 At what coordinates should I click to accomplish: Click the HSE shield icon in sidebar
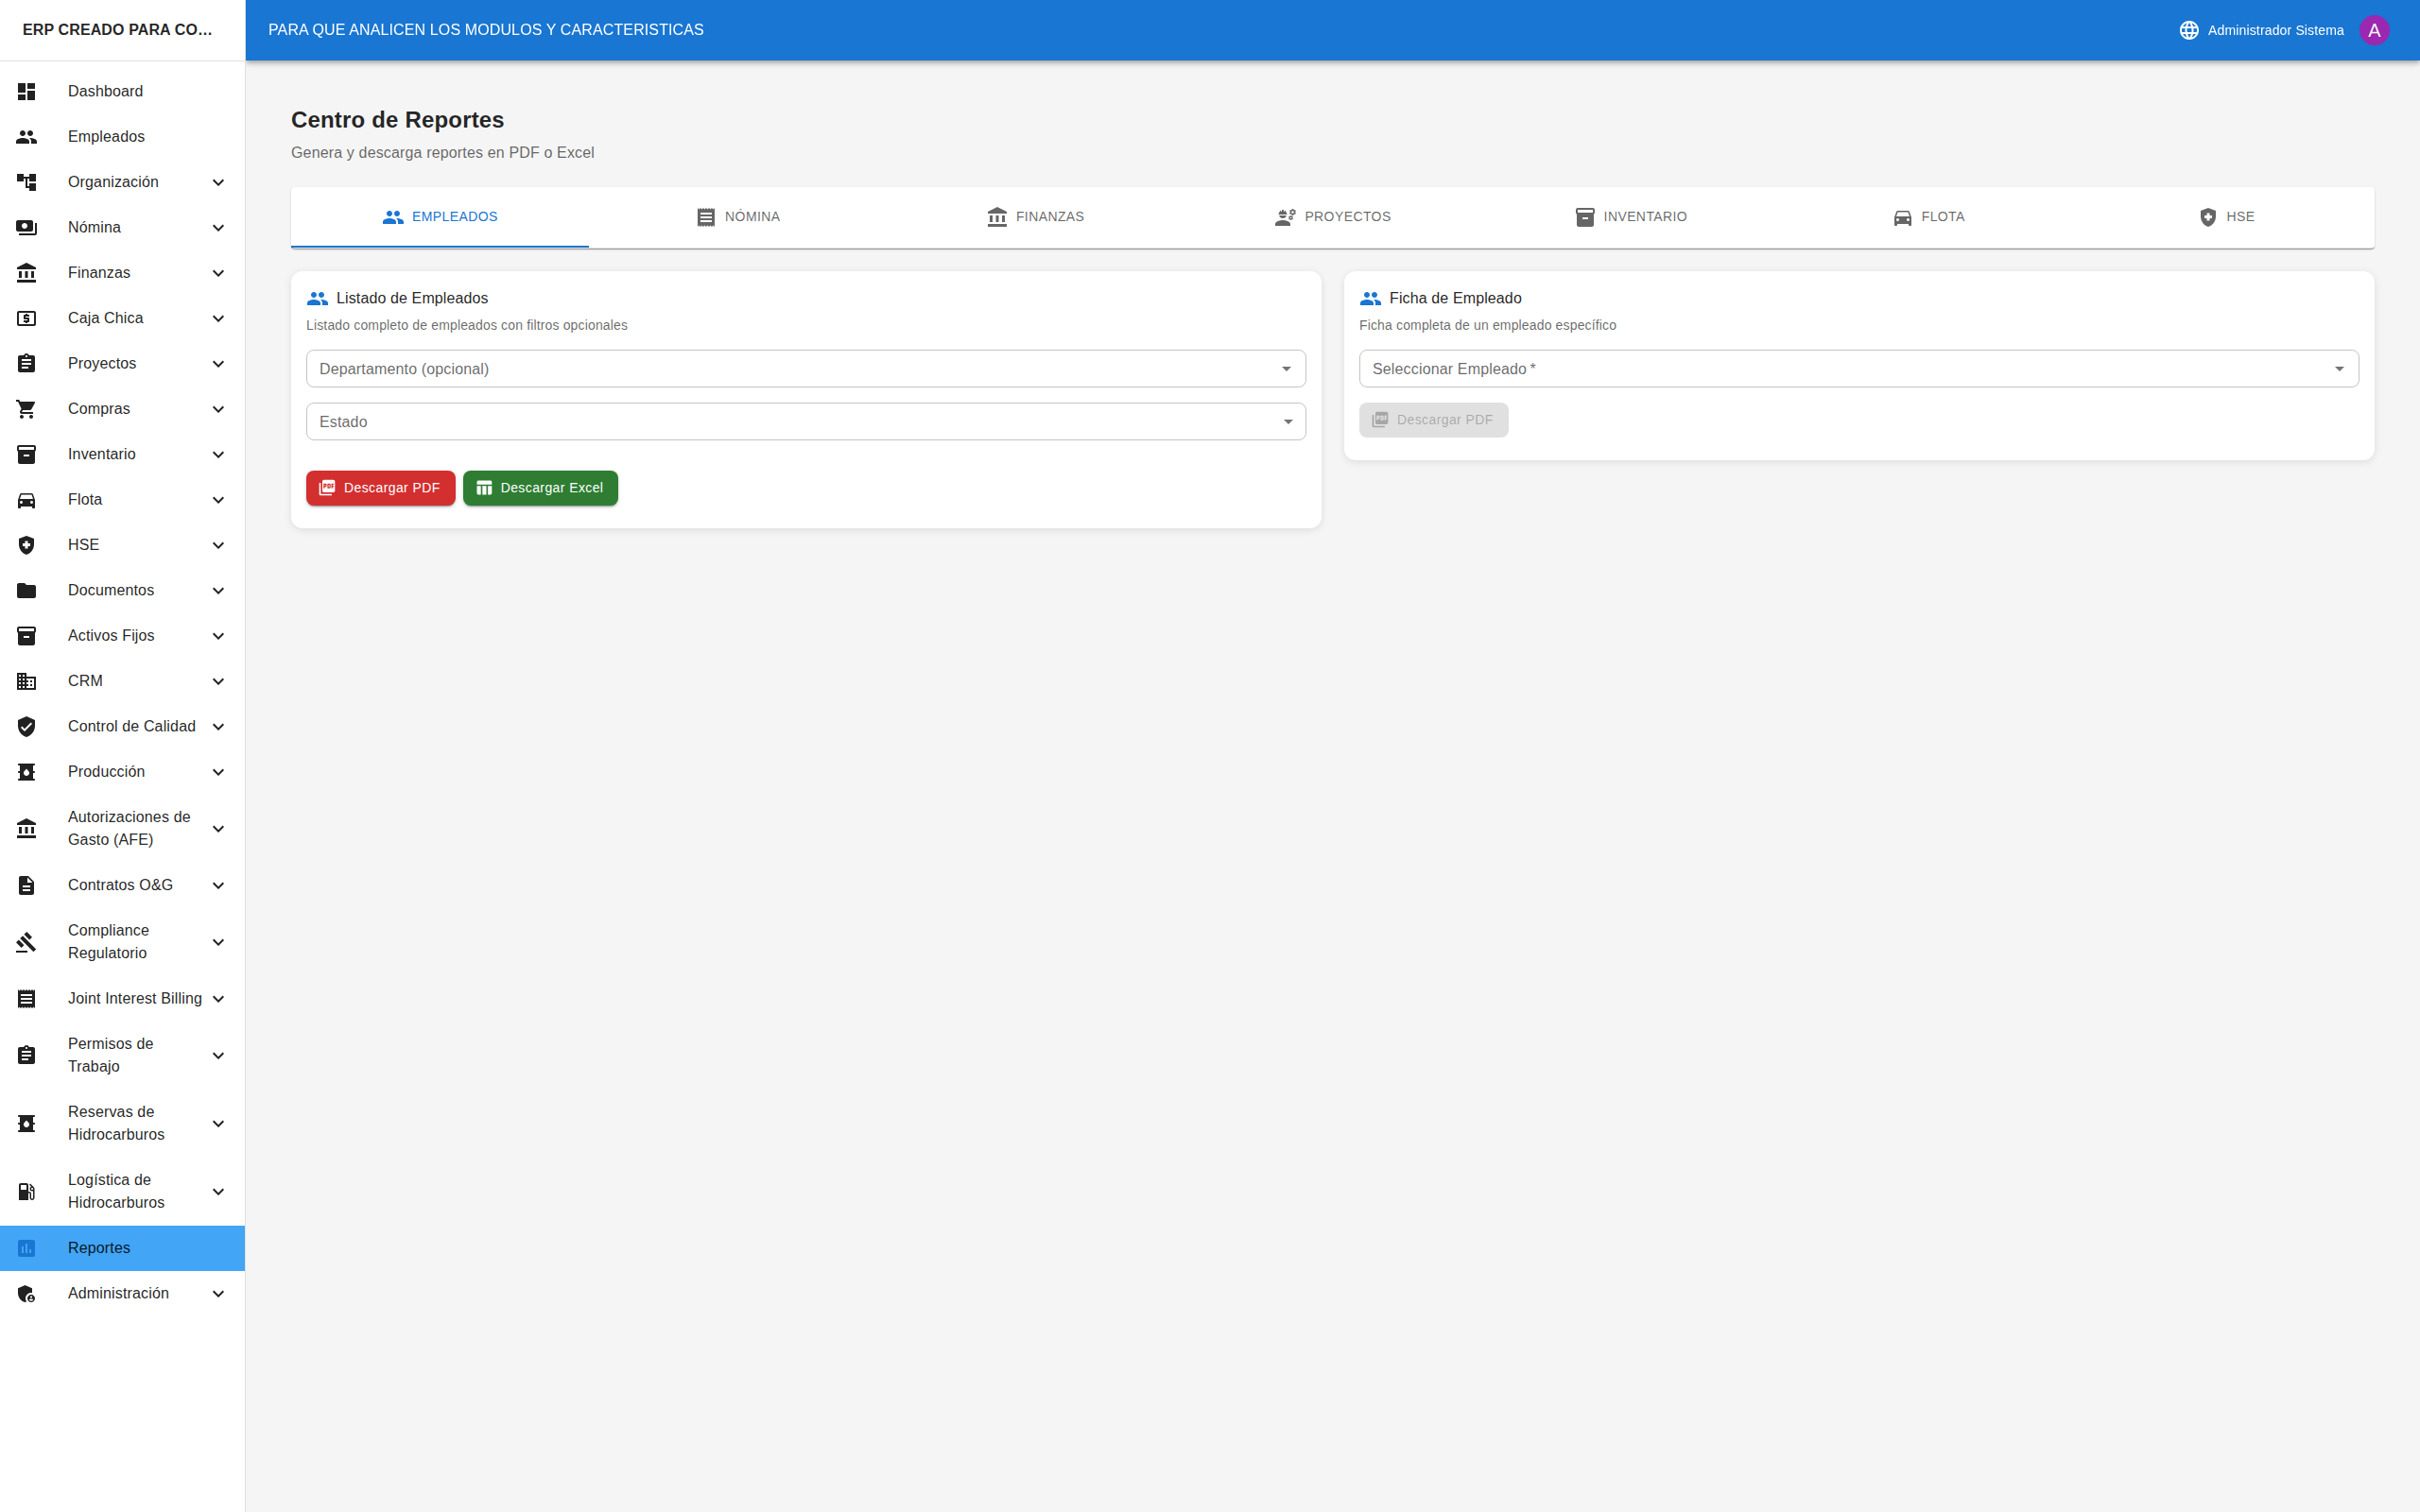[x=27, y=545]
